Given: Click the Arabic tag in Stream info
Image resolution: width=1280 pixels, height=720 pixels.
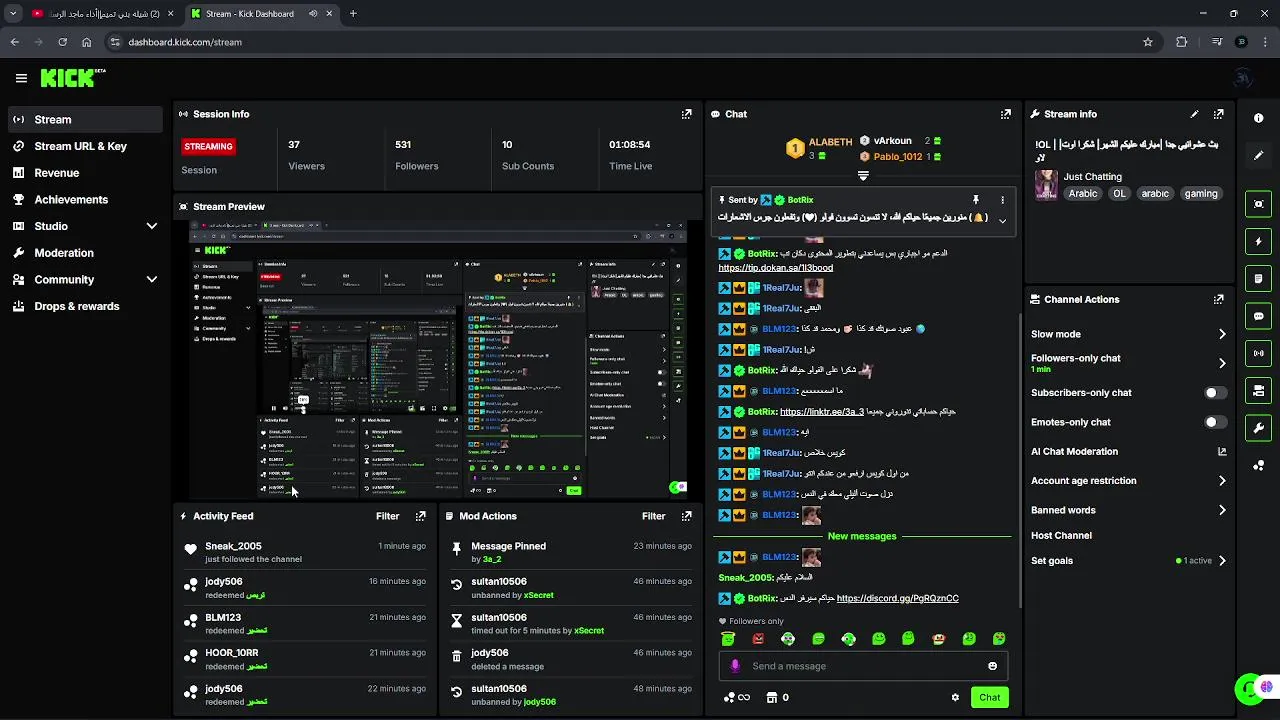Looking at the screenshot, I should [x=1083, y=194].
